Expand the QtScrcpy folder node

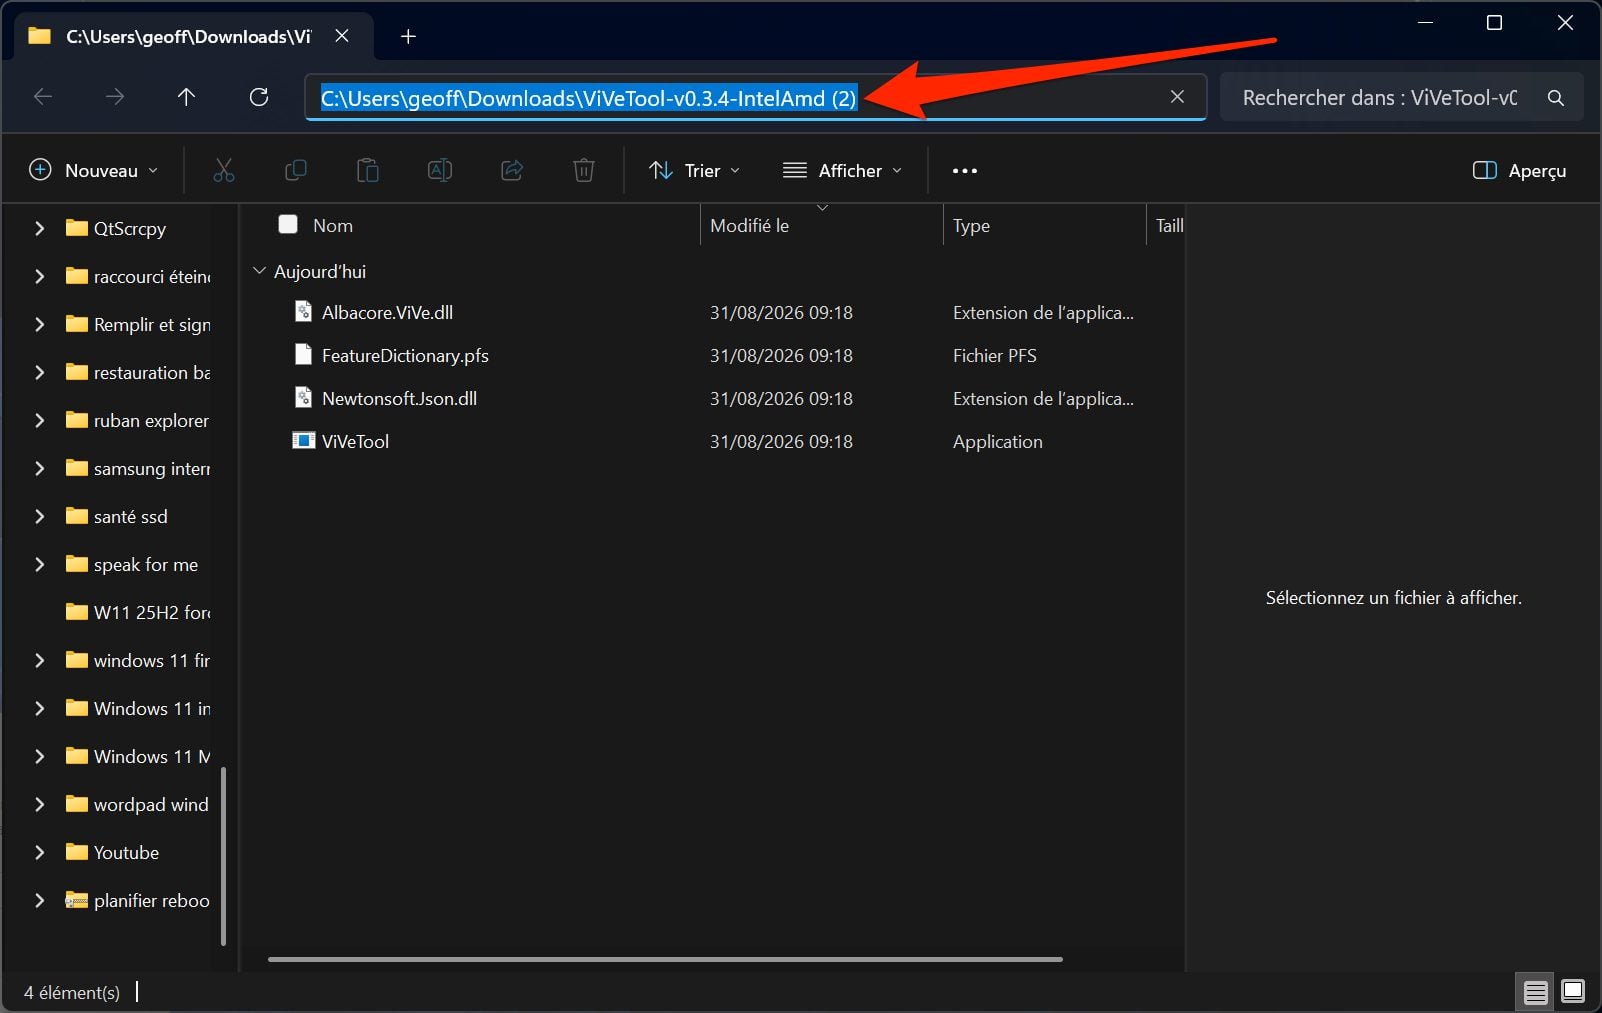pyautogui.click(x=39, y=228)
